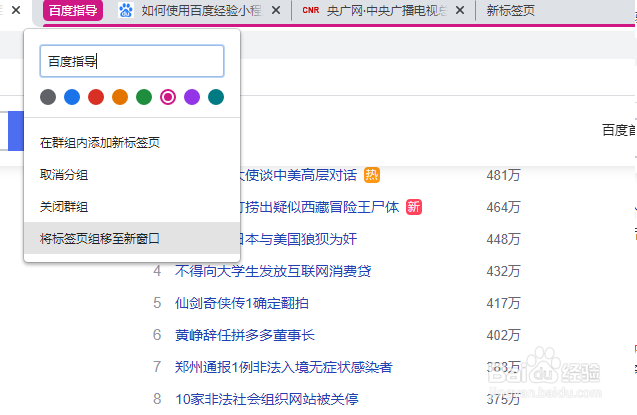Viewport: 637px width, 415px height.
Task: Click rank number 4 in hot list
Action: click(x=157, y=271)
